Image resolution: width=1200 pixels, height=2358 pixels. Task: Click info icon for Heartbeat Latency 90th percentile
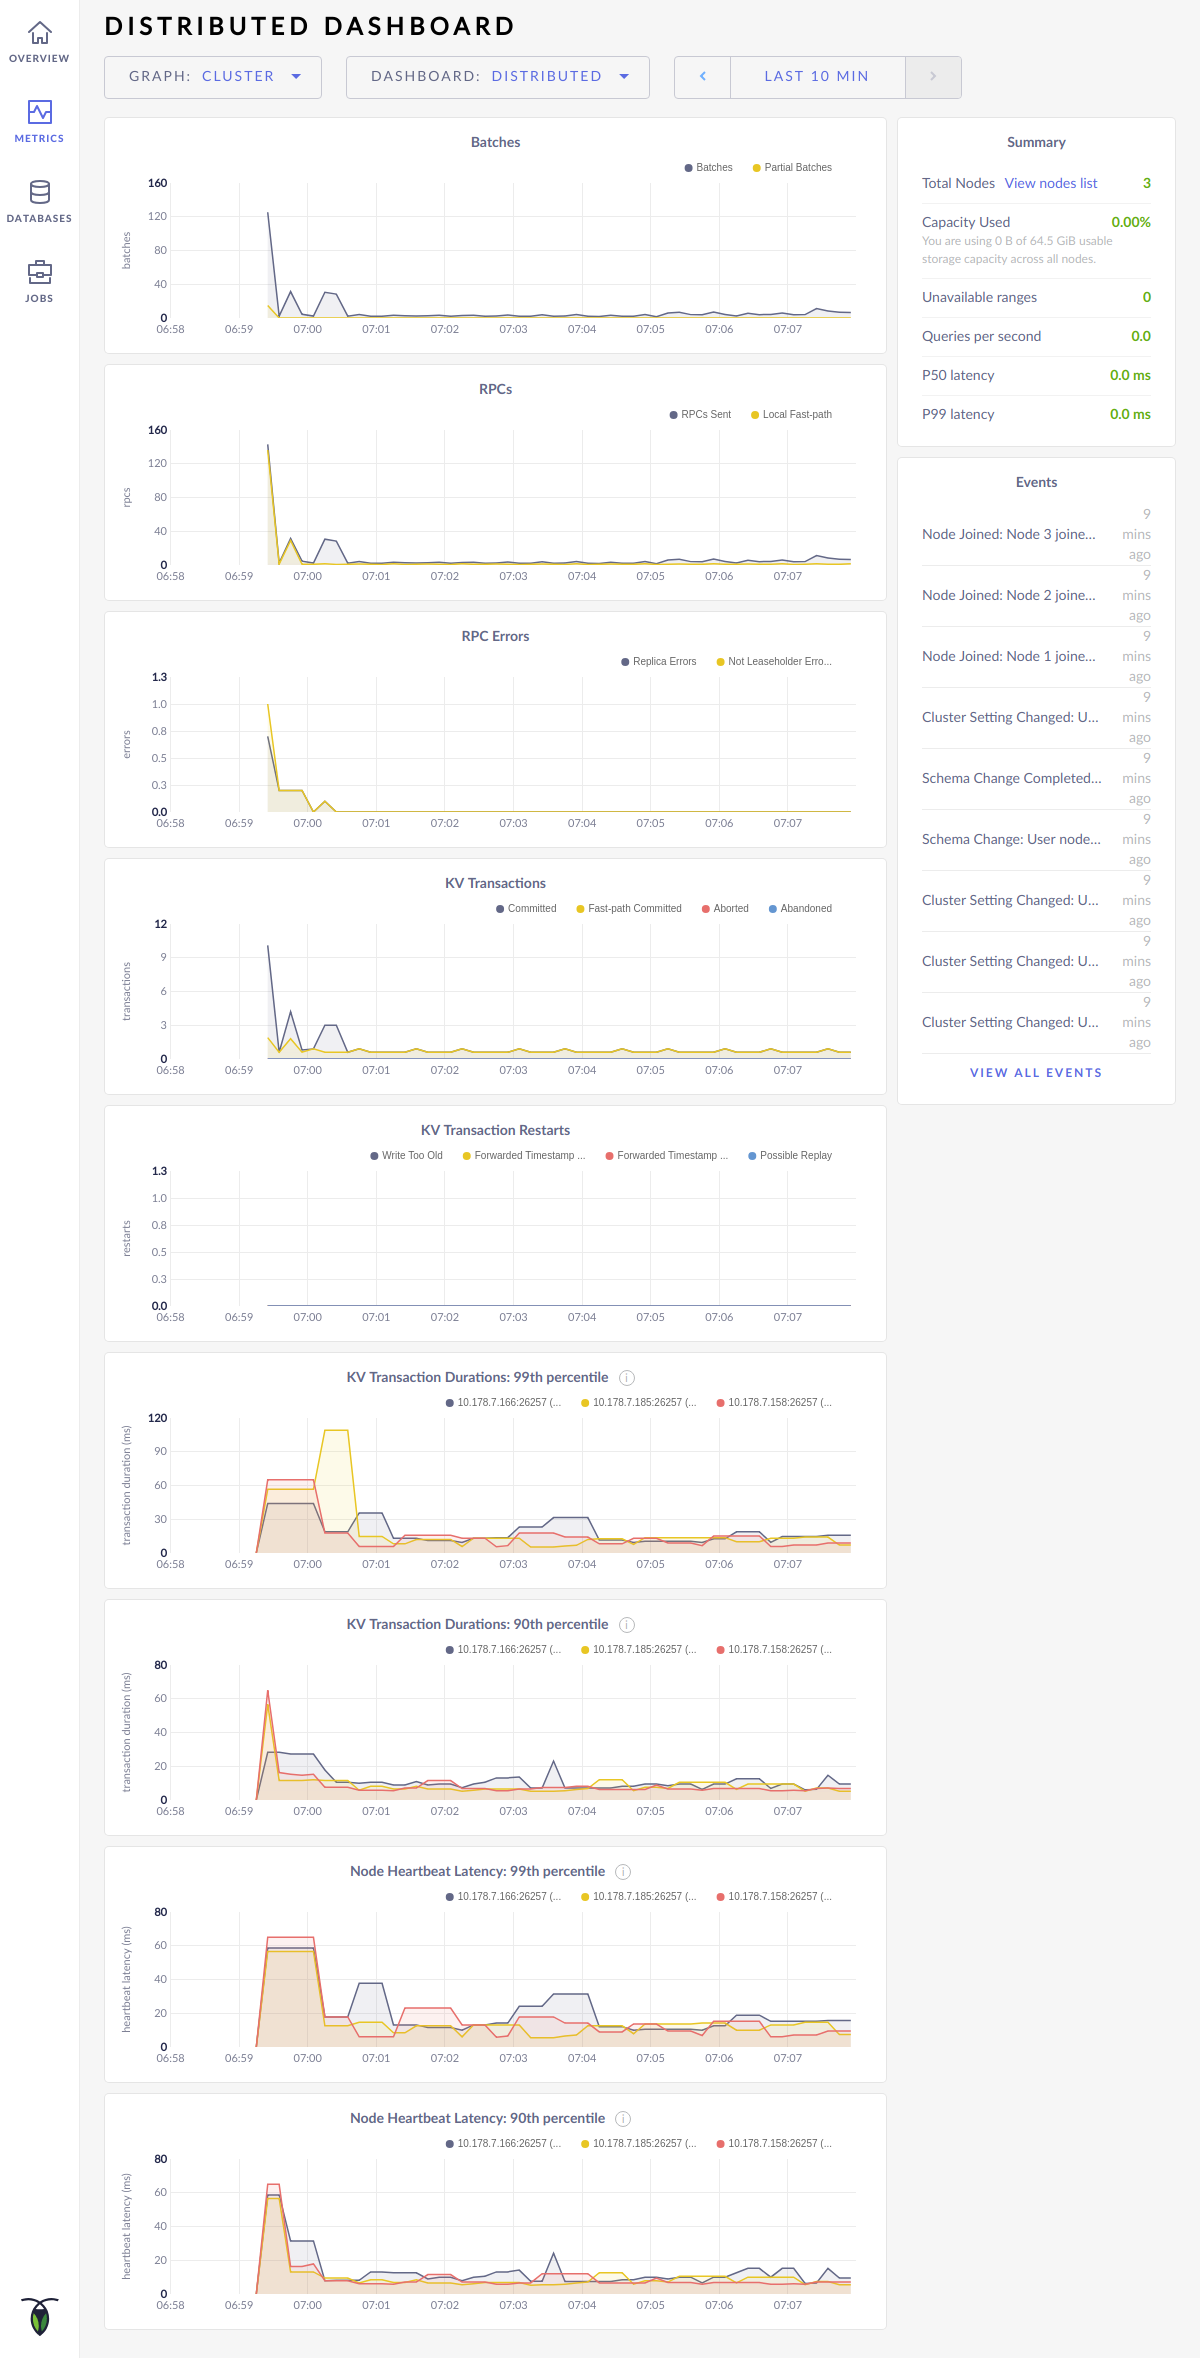click(623, 2119)
